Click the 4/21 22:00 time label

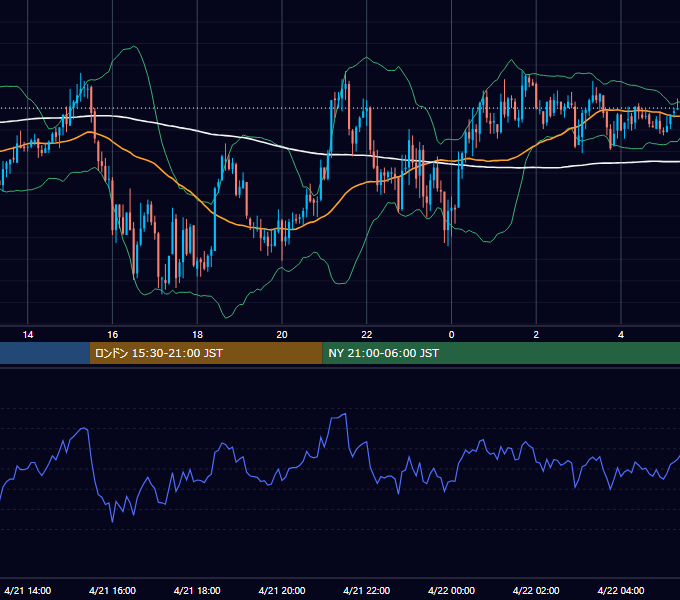pyautogui.click(x=367, y=590)
